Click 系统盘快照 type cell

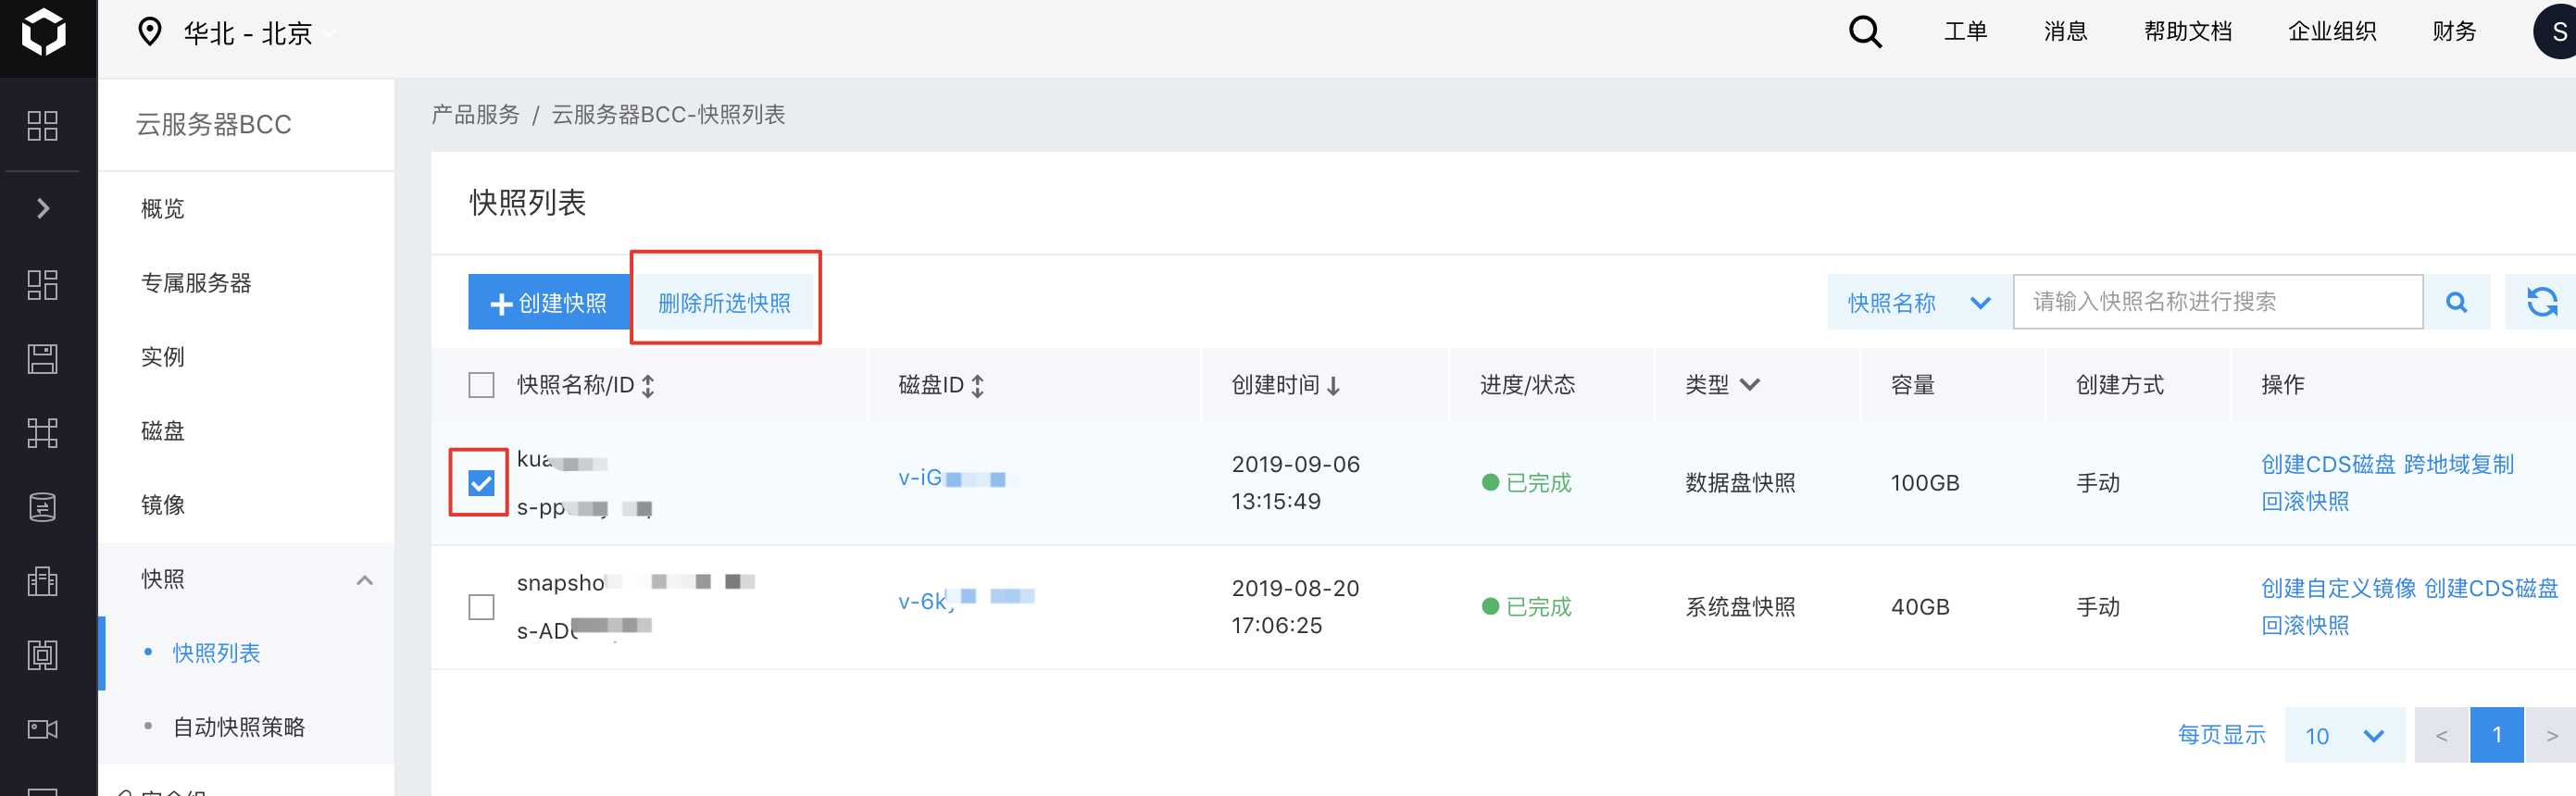pos(1740,607)
